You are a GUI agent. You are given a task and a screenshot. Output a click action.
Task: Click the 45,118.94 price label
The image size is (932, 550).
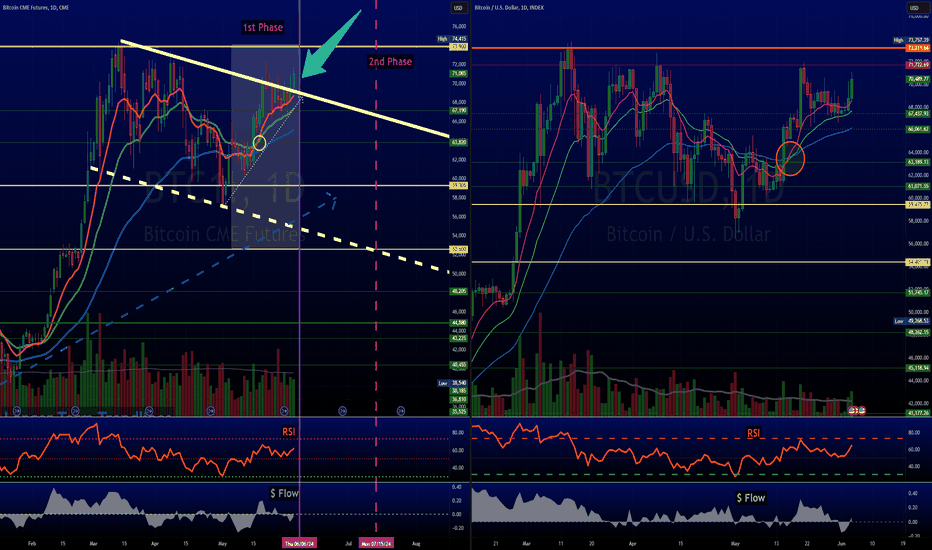coord(918,368)
